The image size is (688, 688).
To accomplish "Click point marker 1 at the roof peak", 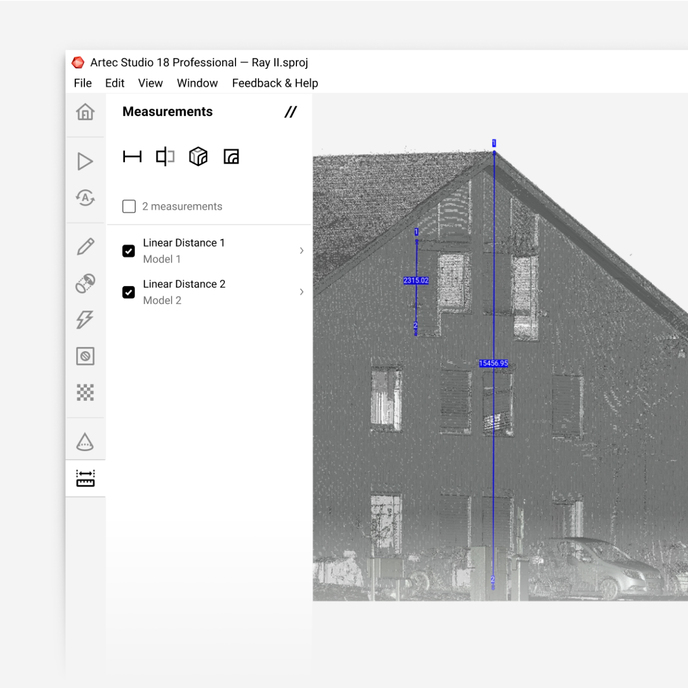I will point(494,143).
